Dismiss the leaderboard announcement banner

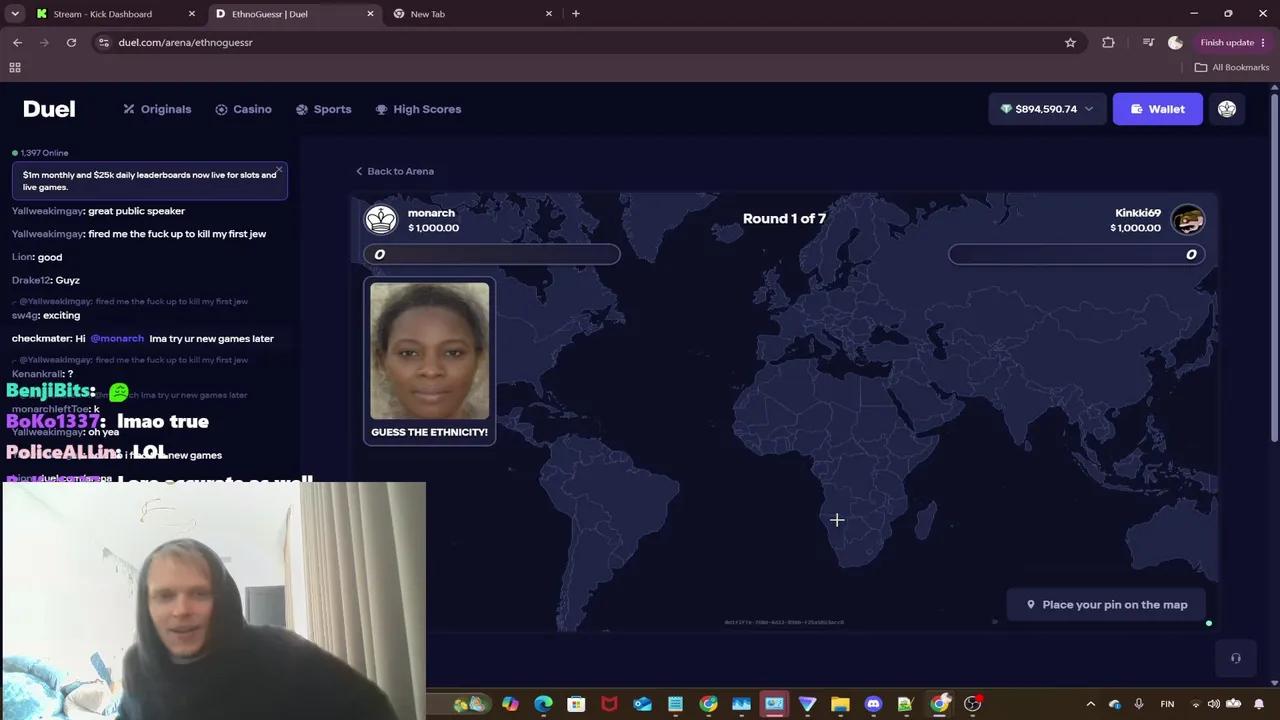point(279,170)
